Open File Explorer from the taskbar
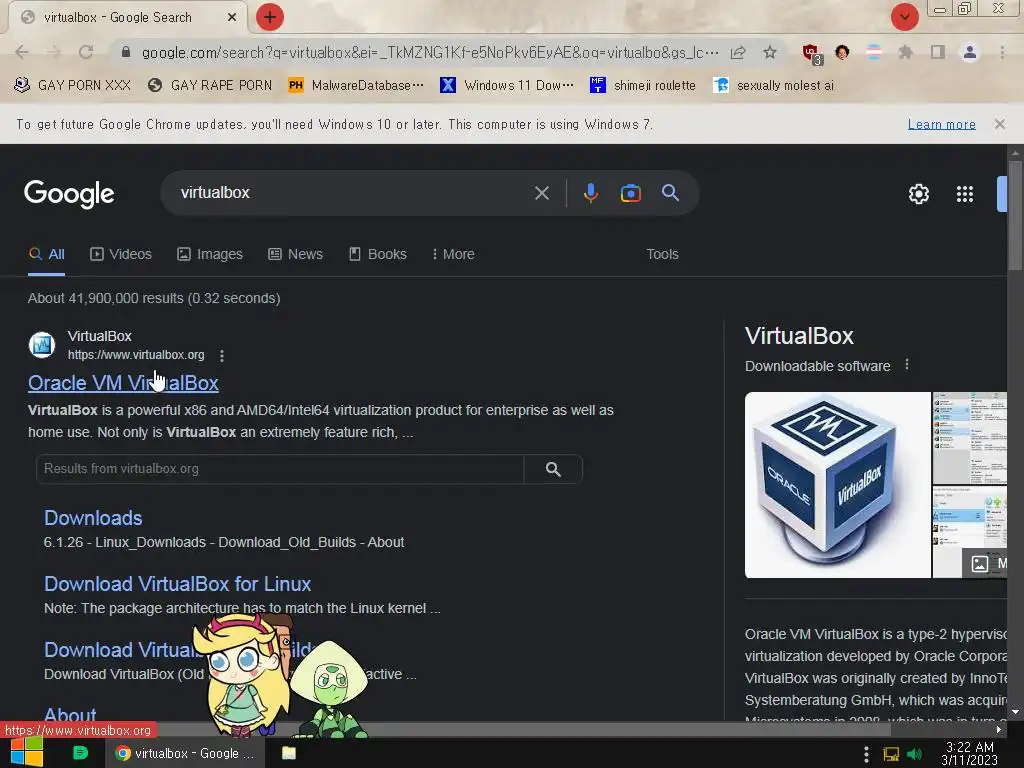The height and width of the screenshot is (768, 1024). tap(289, 753)
